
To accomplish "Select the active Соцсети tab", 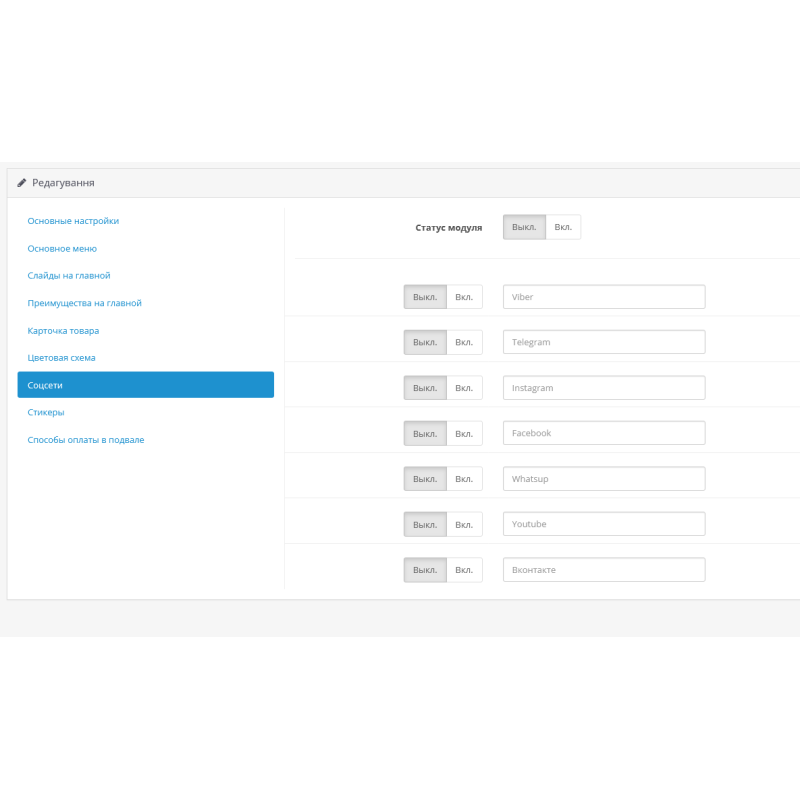I will [x=45, y=385].
